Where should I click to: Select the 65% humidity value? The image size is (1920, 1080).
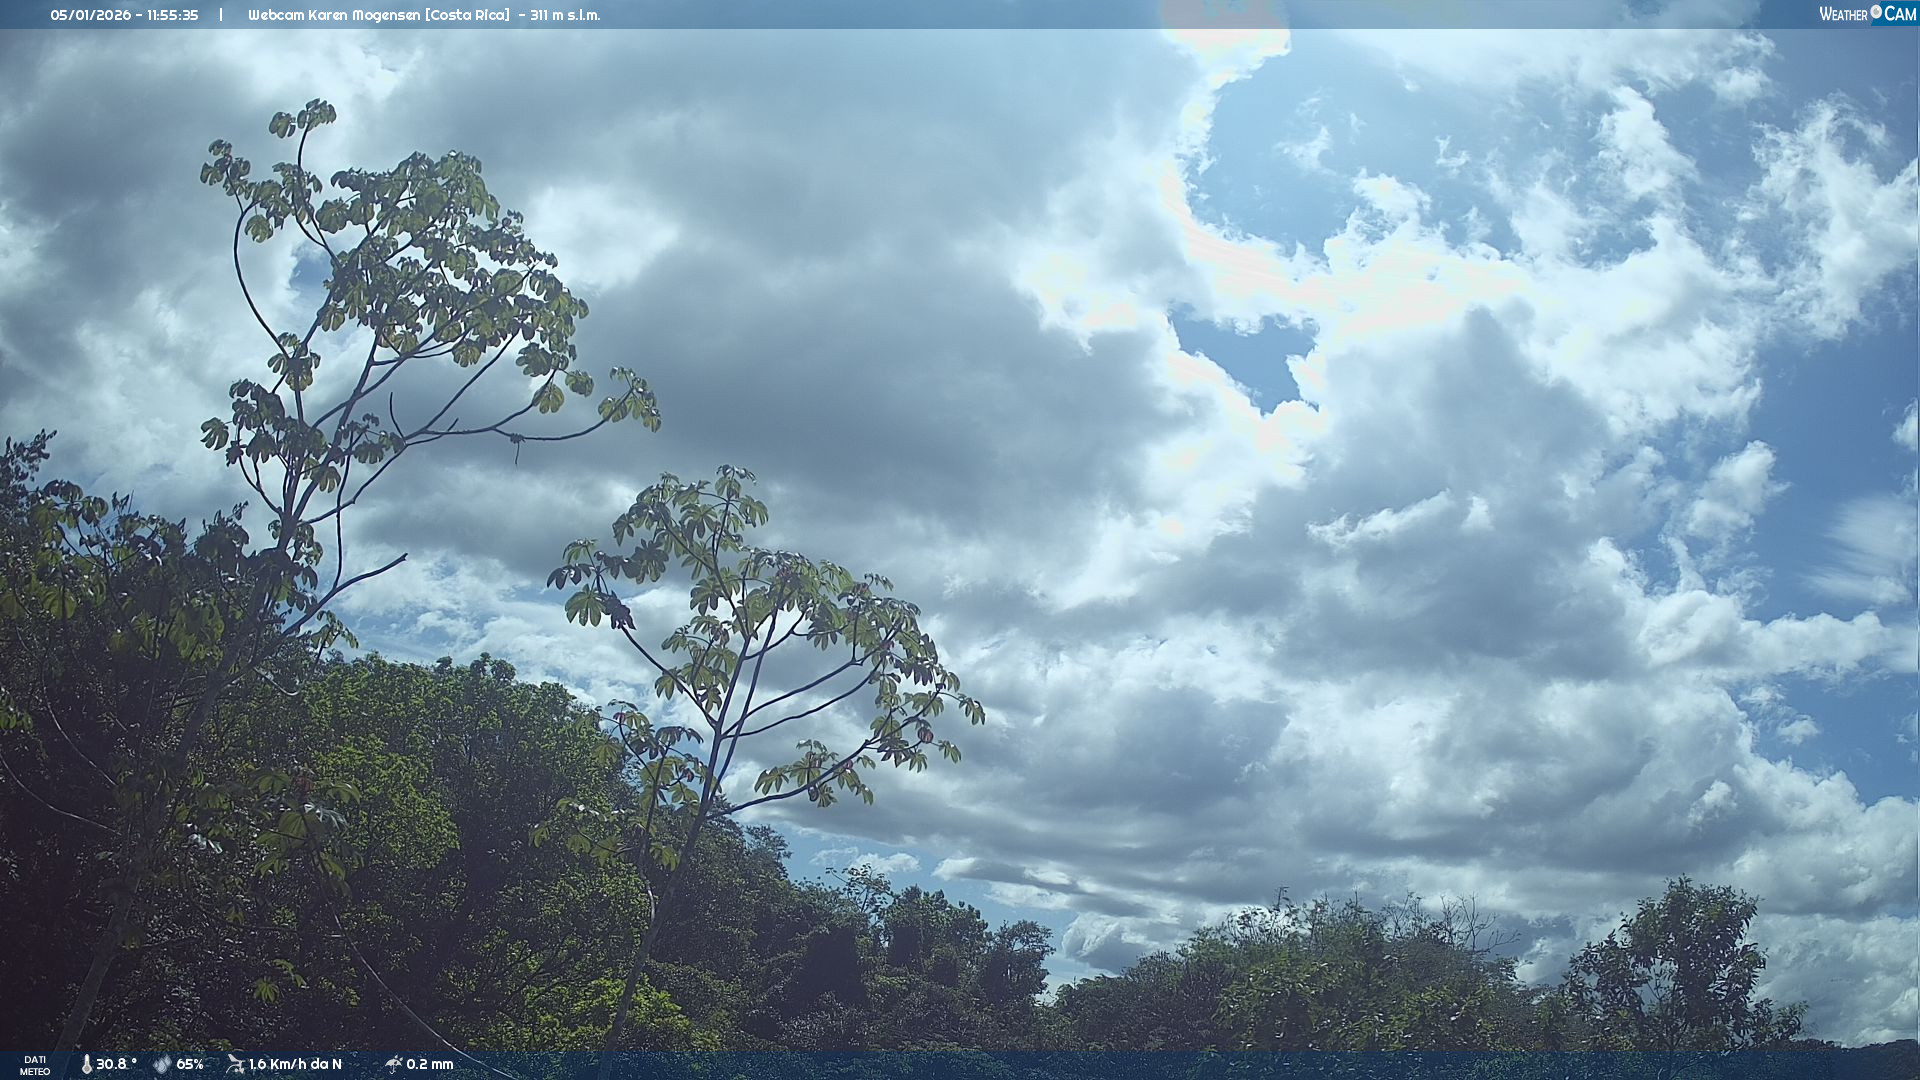[190, 1064]
